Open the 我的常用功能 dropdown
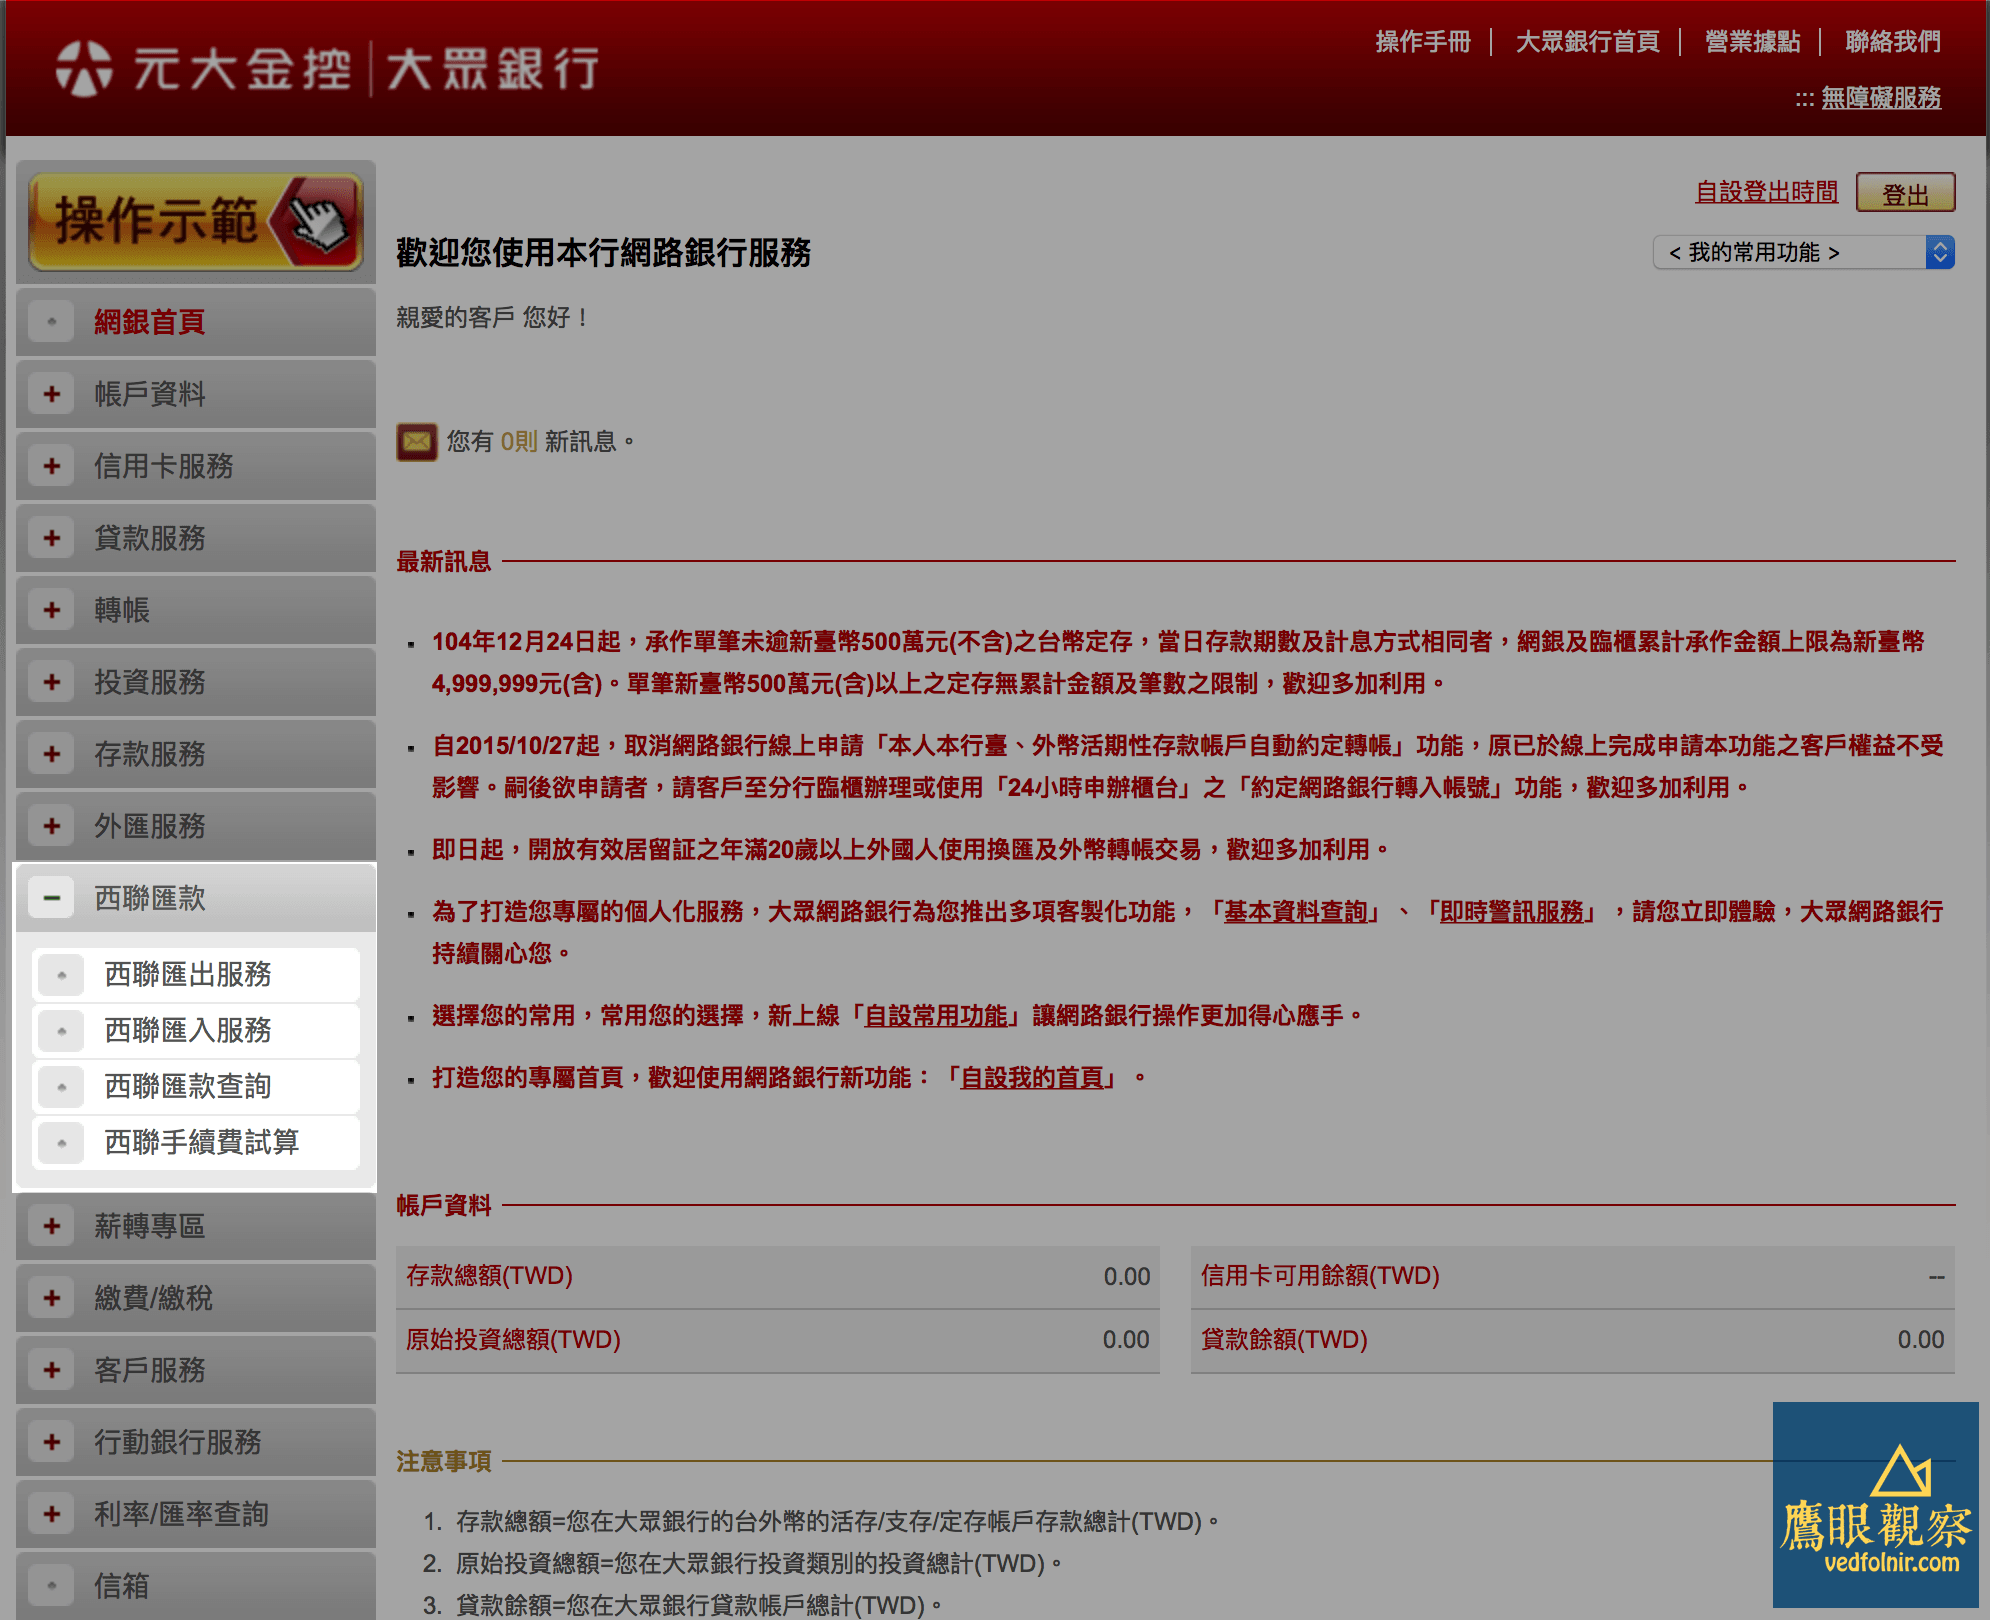The width and height of the screenshot is (1990, 1620). (1804, 252)
